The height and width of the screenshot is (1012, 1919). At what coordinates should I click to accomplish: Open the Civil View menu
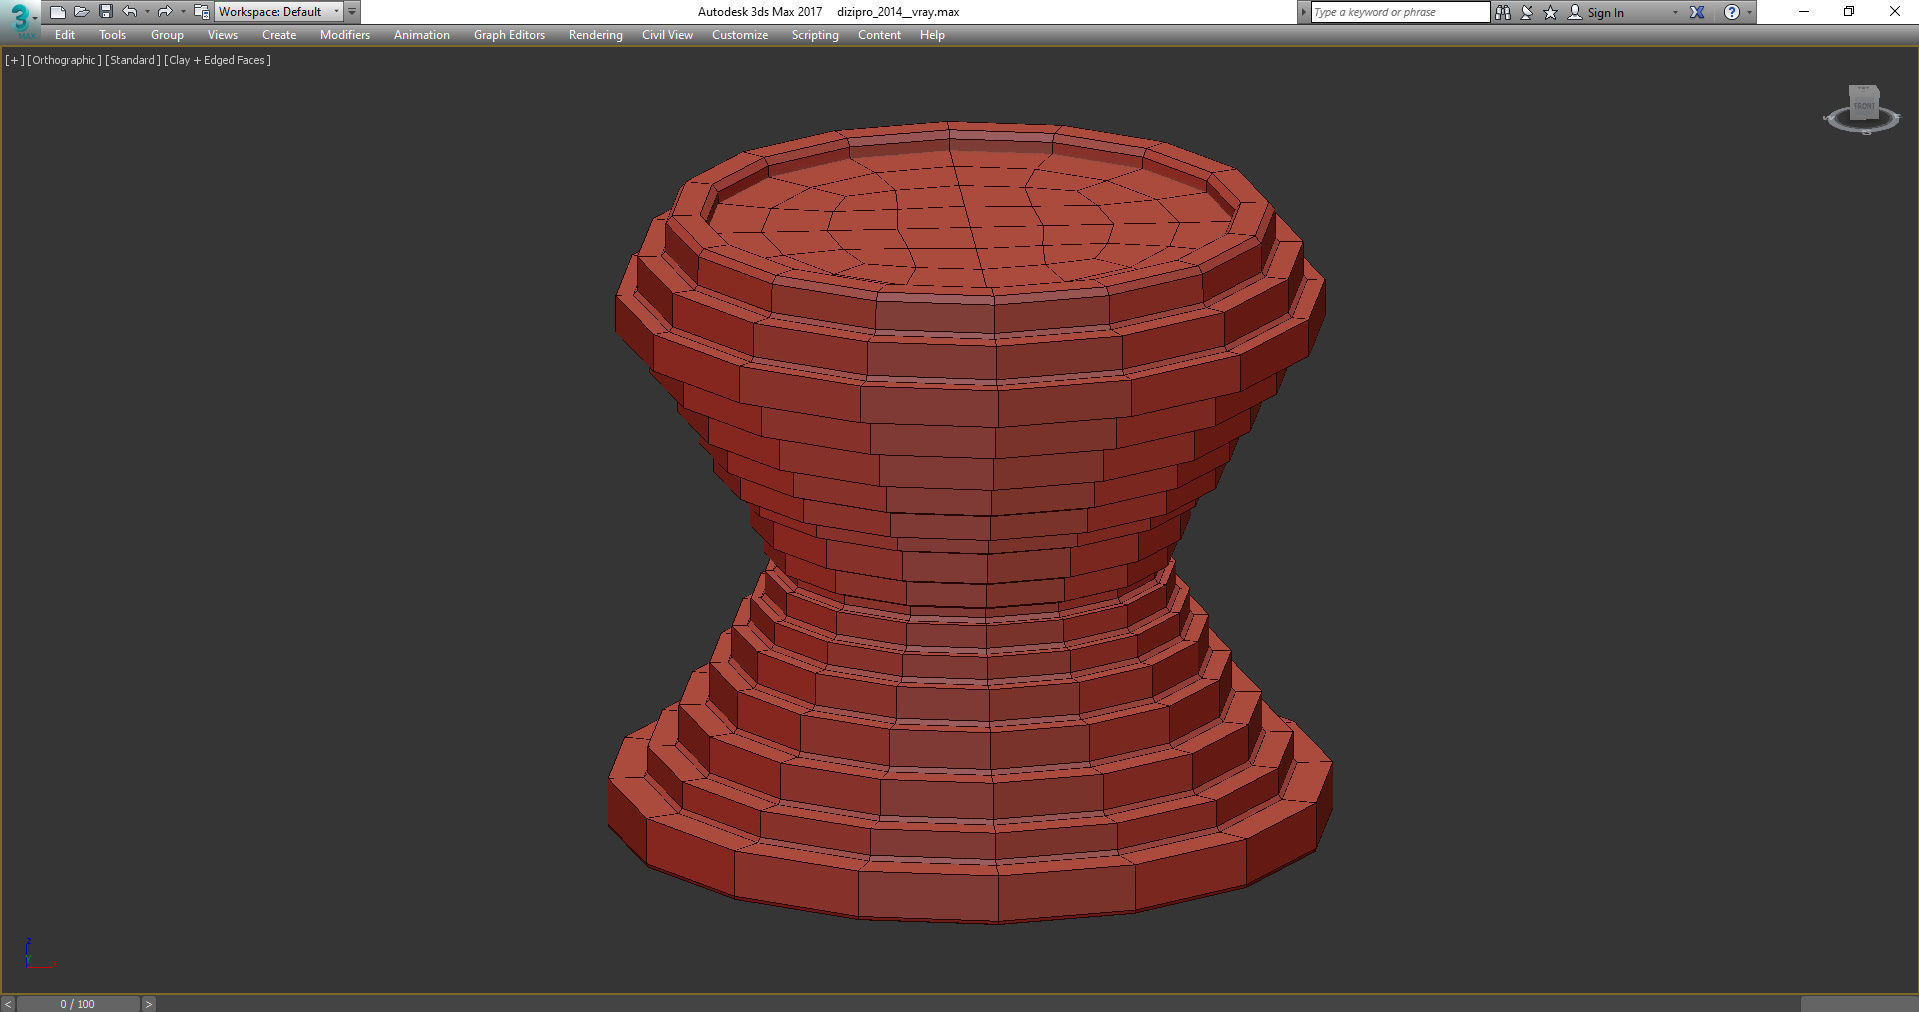point(667,35)
